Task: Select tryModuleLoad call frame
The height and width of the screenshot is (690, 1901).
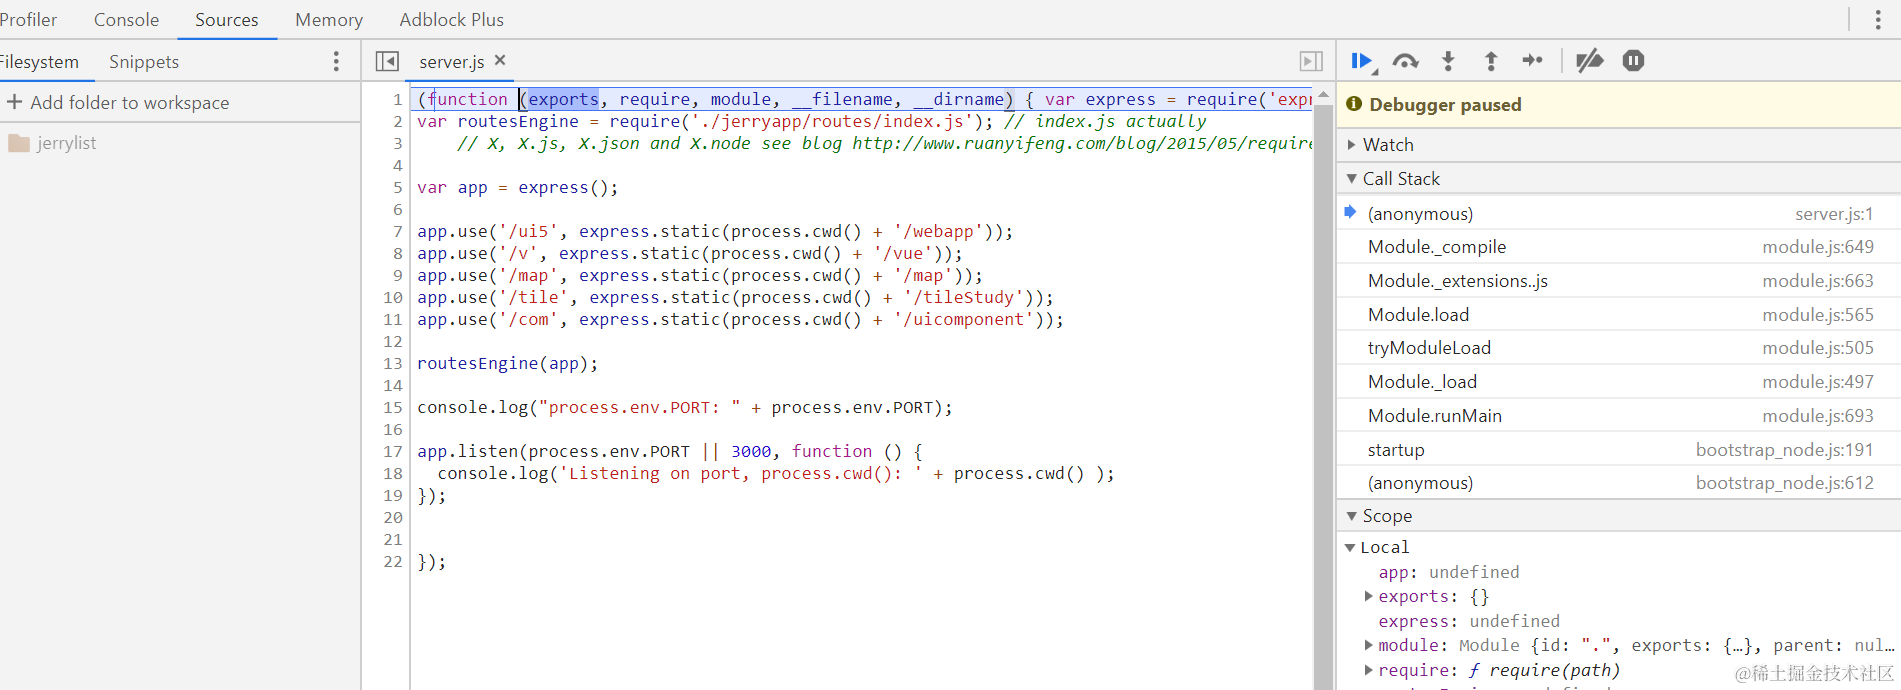Action: 1618,348
